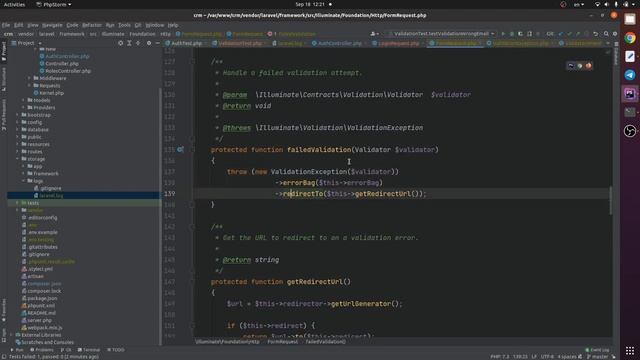Hide the Project panel with minus icon
Viewport: 640px width, 360px height.
click(158, 43)
